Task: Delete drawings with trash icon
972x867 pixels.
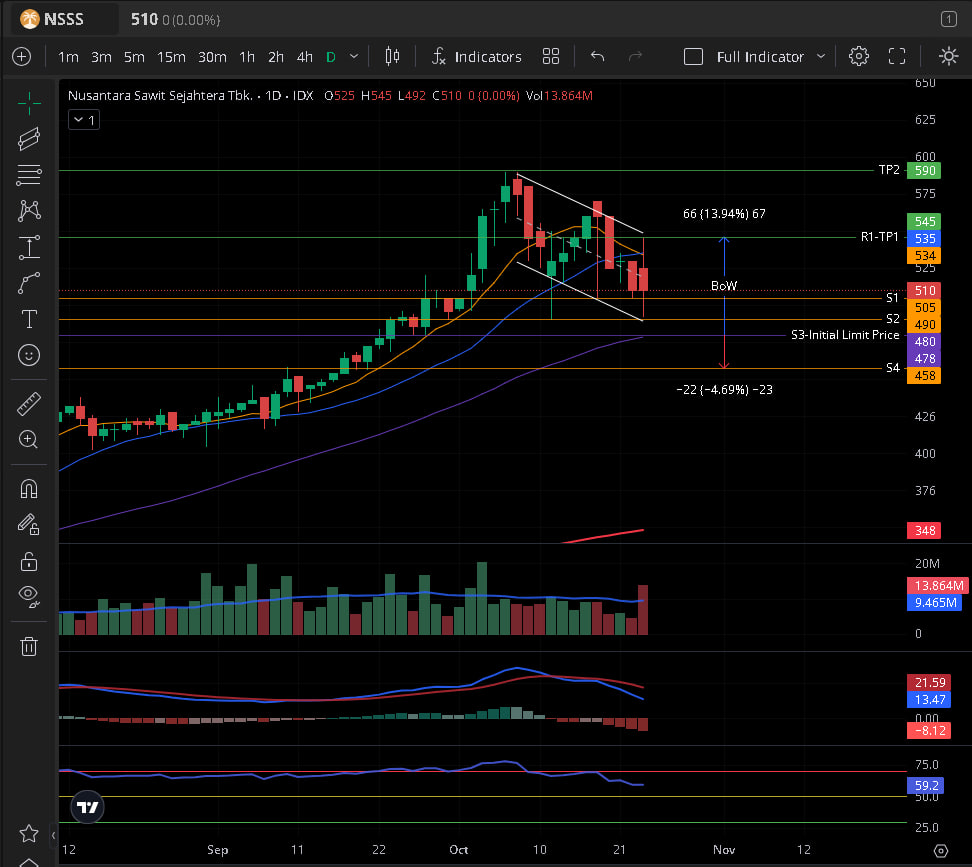Action: 29,646
